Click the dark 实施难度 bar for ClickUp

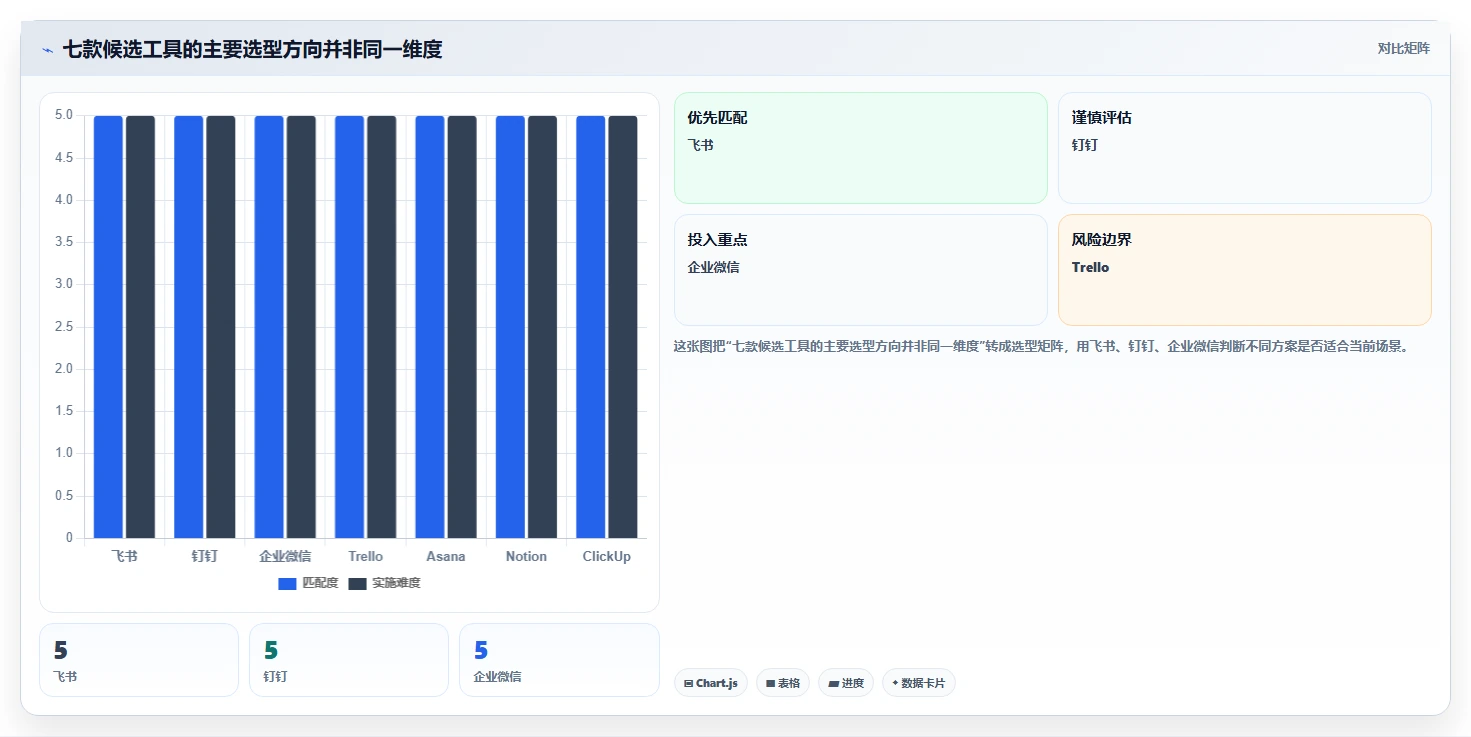coord(623,327)
